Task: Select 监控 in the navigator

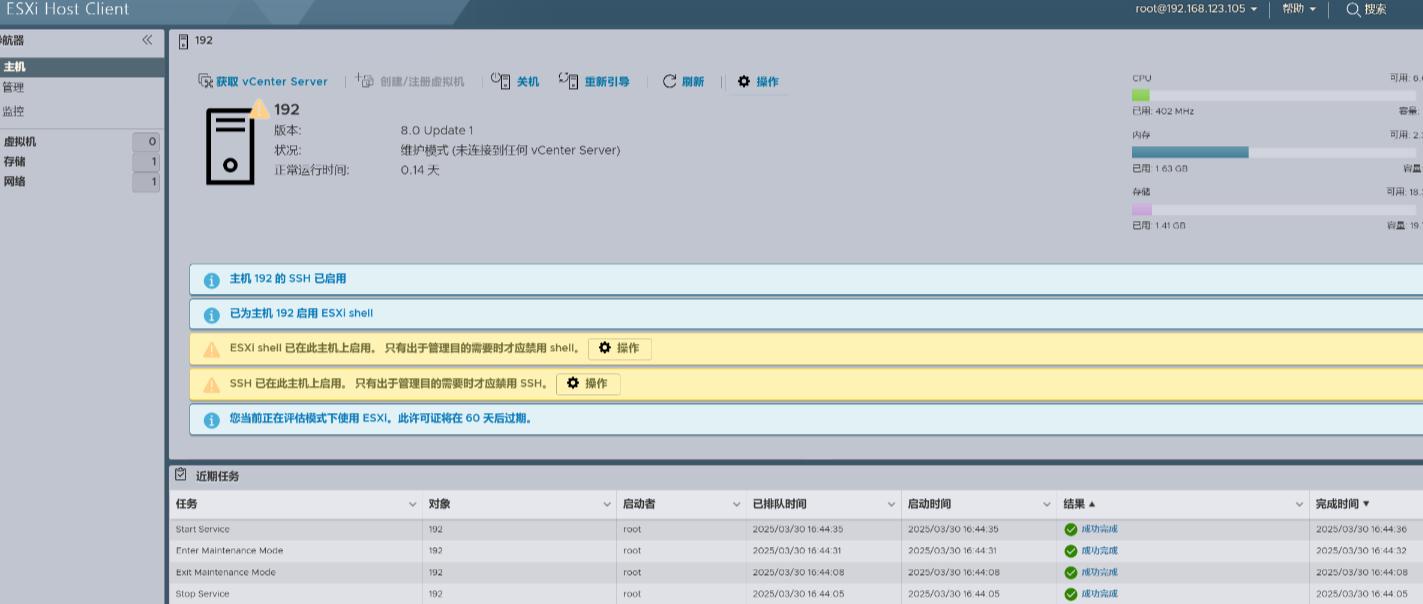Action: tap(14, 111)
